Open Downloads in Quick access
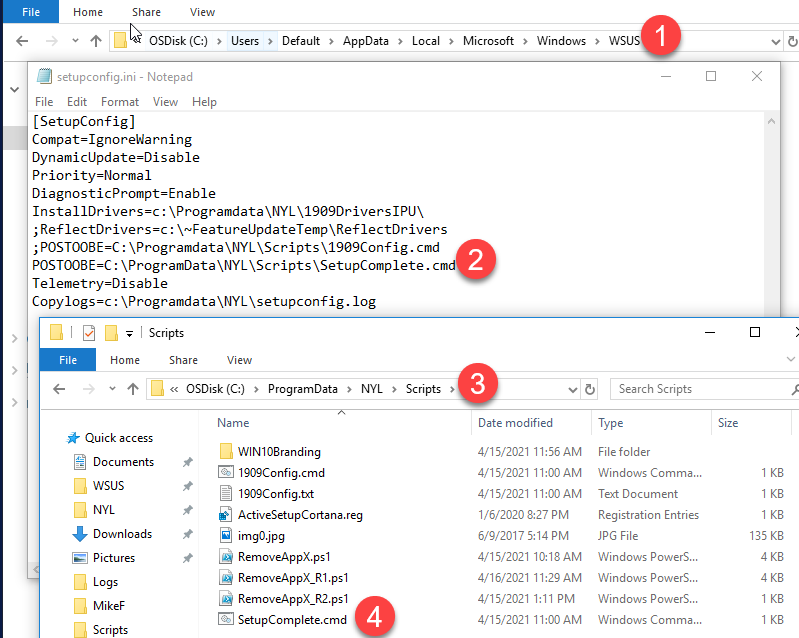Image resolution: width=799 pixels, height=638 pixels. [122, 534]
